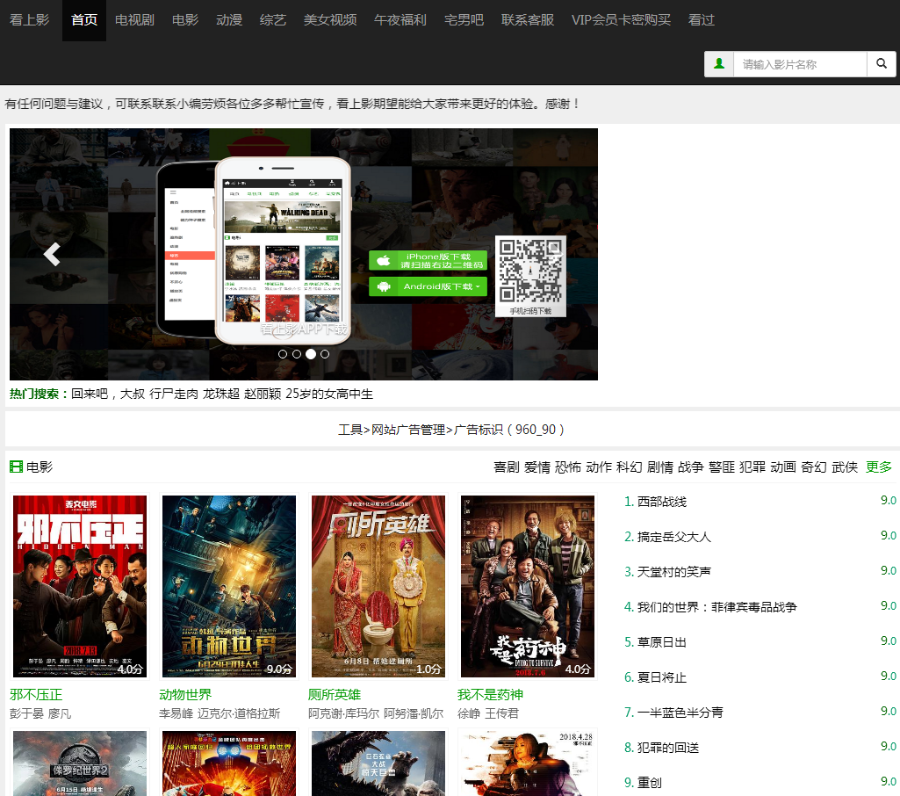Screen dimensions: 900x796
Task: Select the third carousel dot indicator
Action: point(311,354)
